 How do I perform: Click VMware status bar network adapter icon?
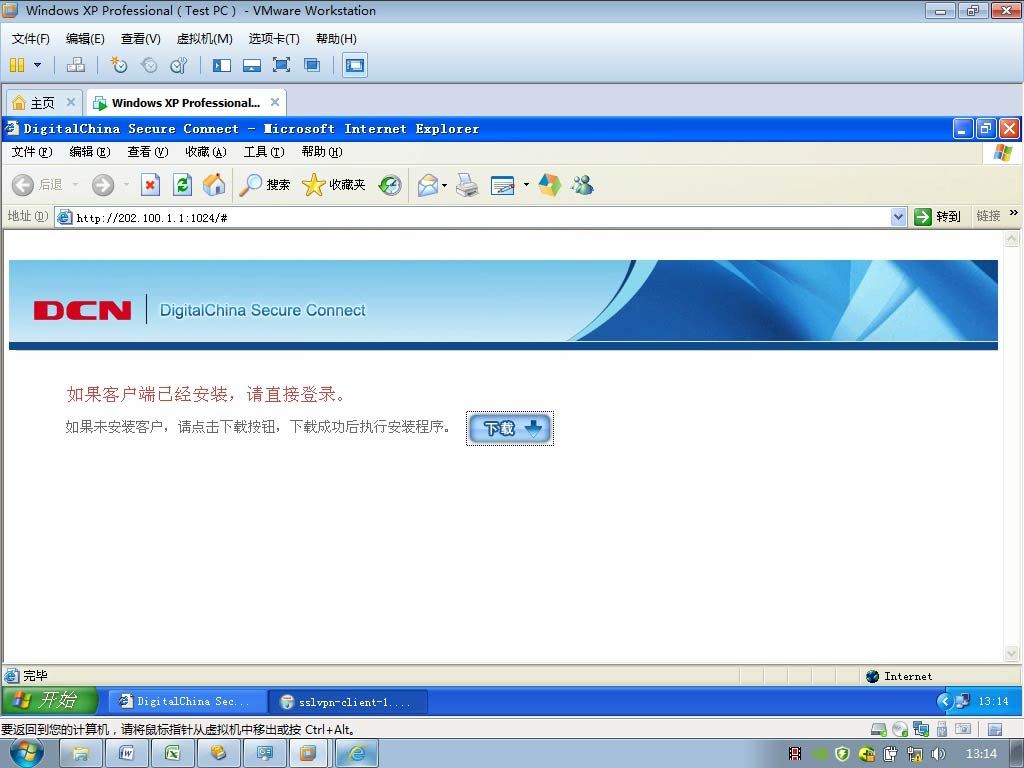click(x=921, y=729)
